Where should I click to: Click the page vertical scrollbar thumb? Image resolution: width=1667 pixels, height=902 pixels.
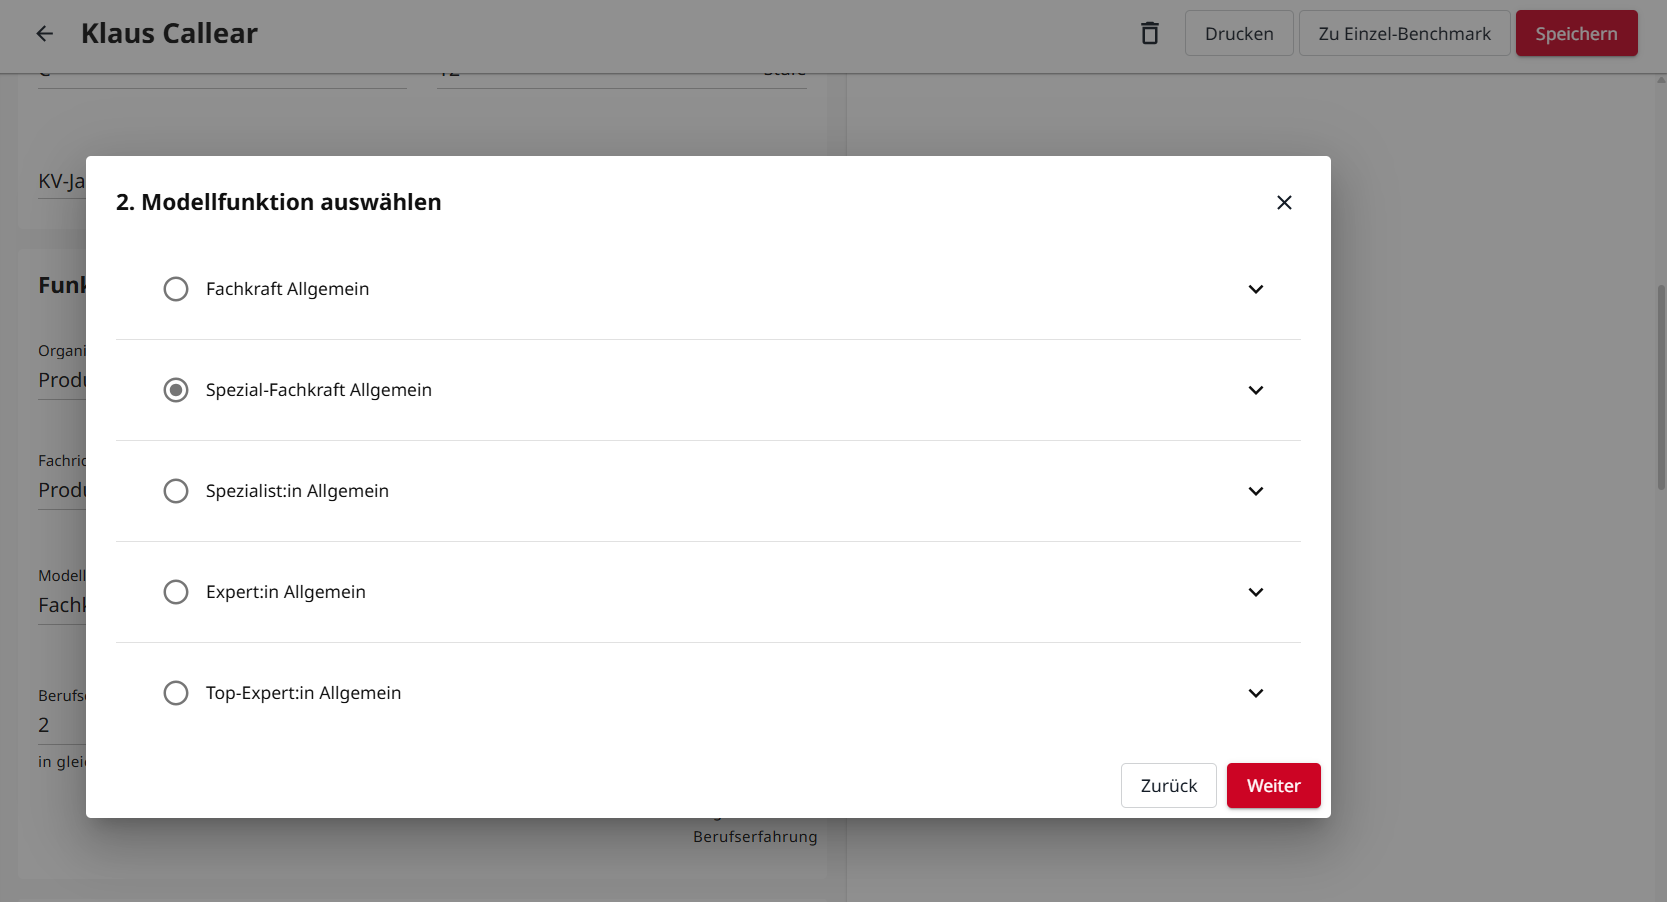click(1661, 387)
